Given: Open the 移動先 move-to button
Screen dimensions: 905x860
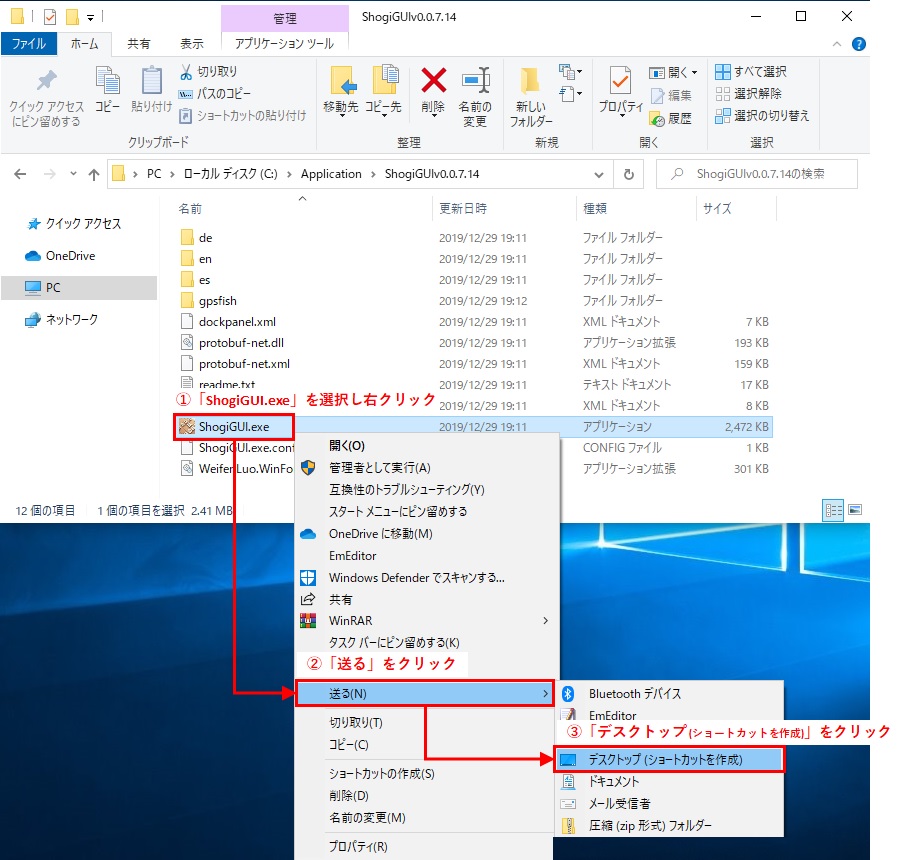Looking at the screenshot, I should click(x=341, y=91).
